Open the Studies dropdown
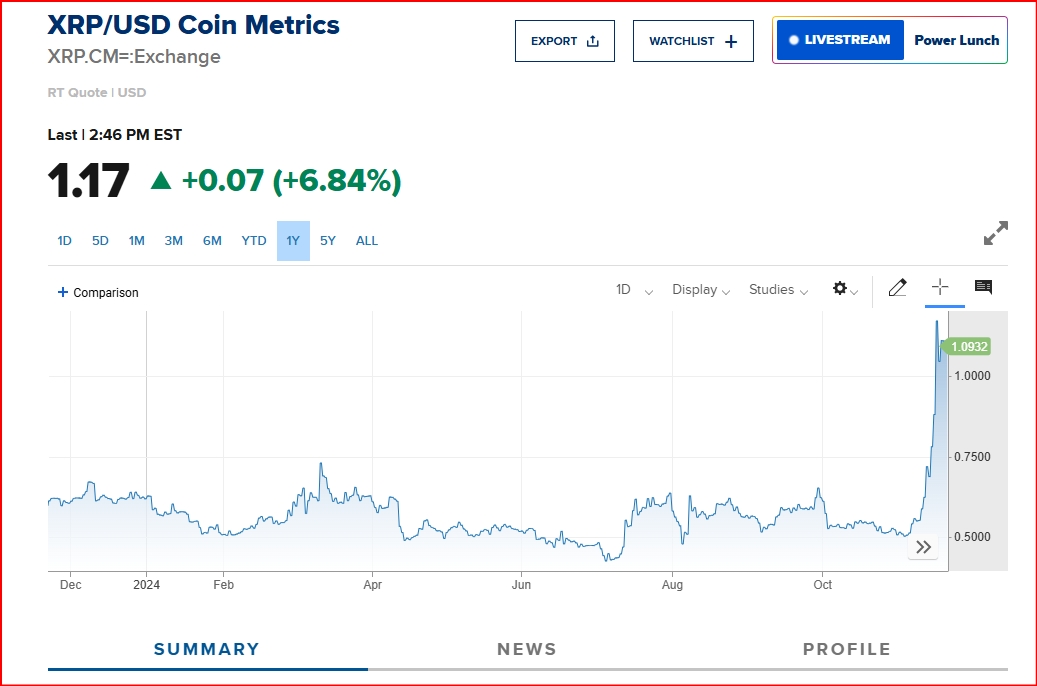The image size is (1037, 686). tap(779, 290)
